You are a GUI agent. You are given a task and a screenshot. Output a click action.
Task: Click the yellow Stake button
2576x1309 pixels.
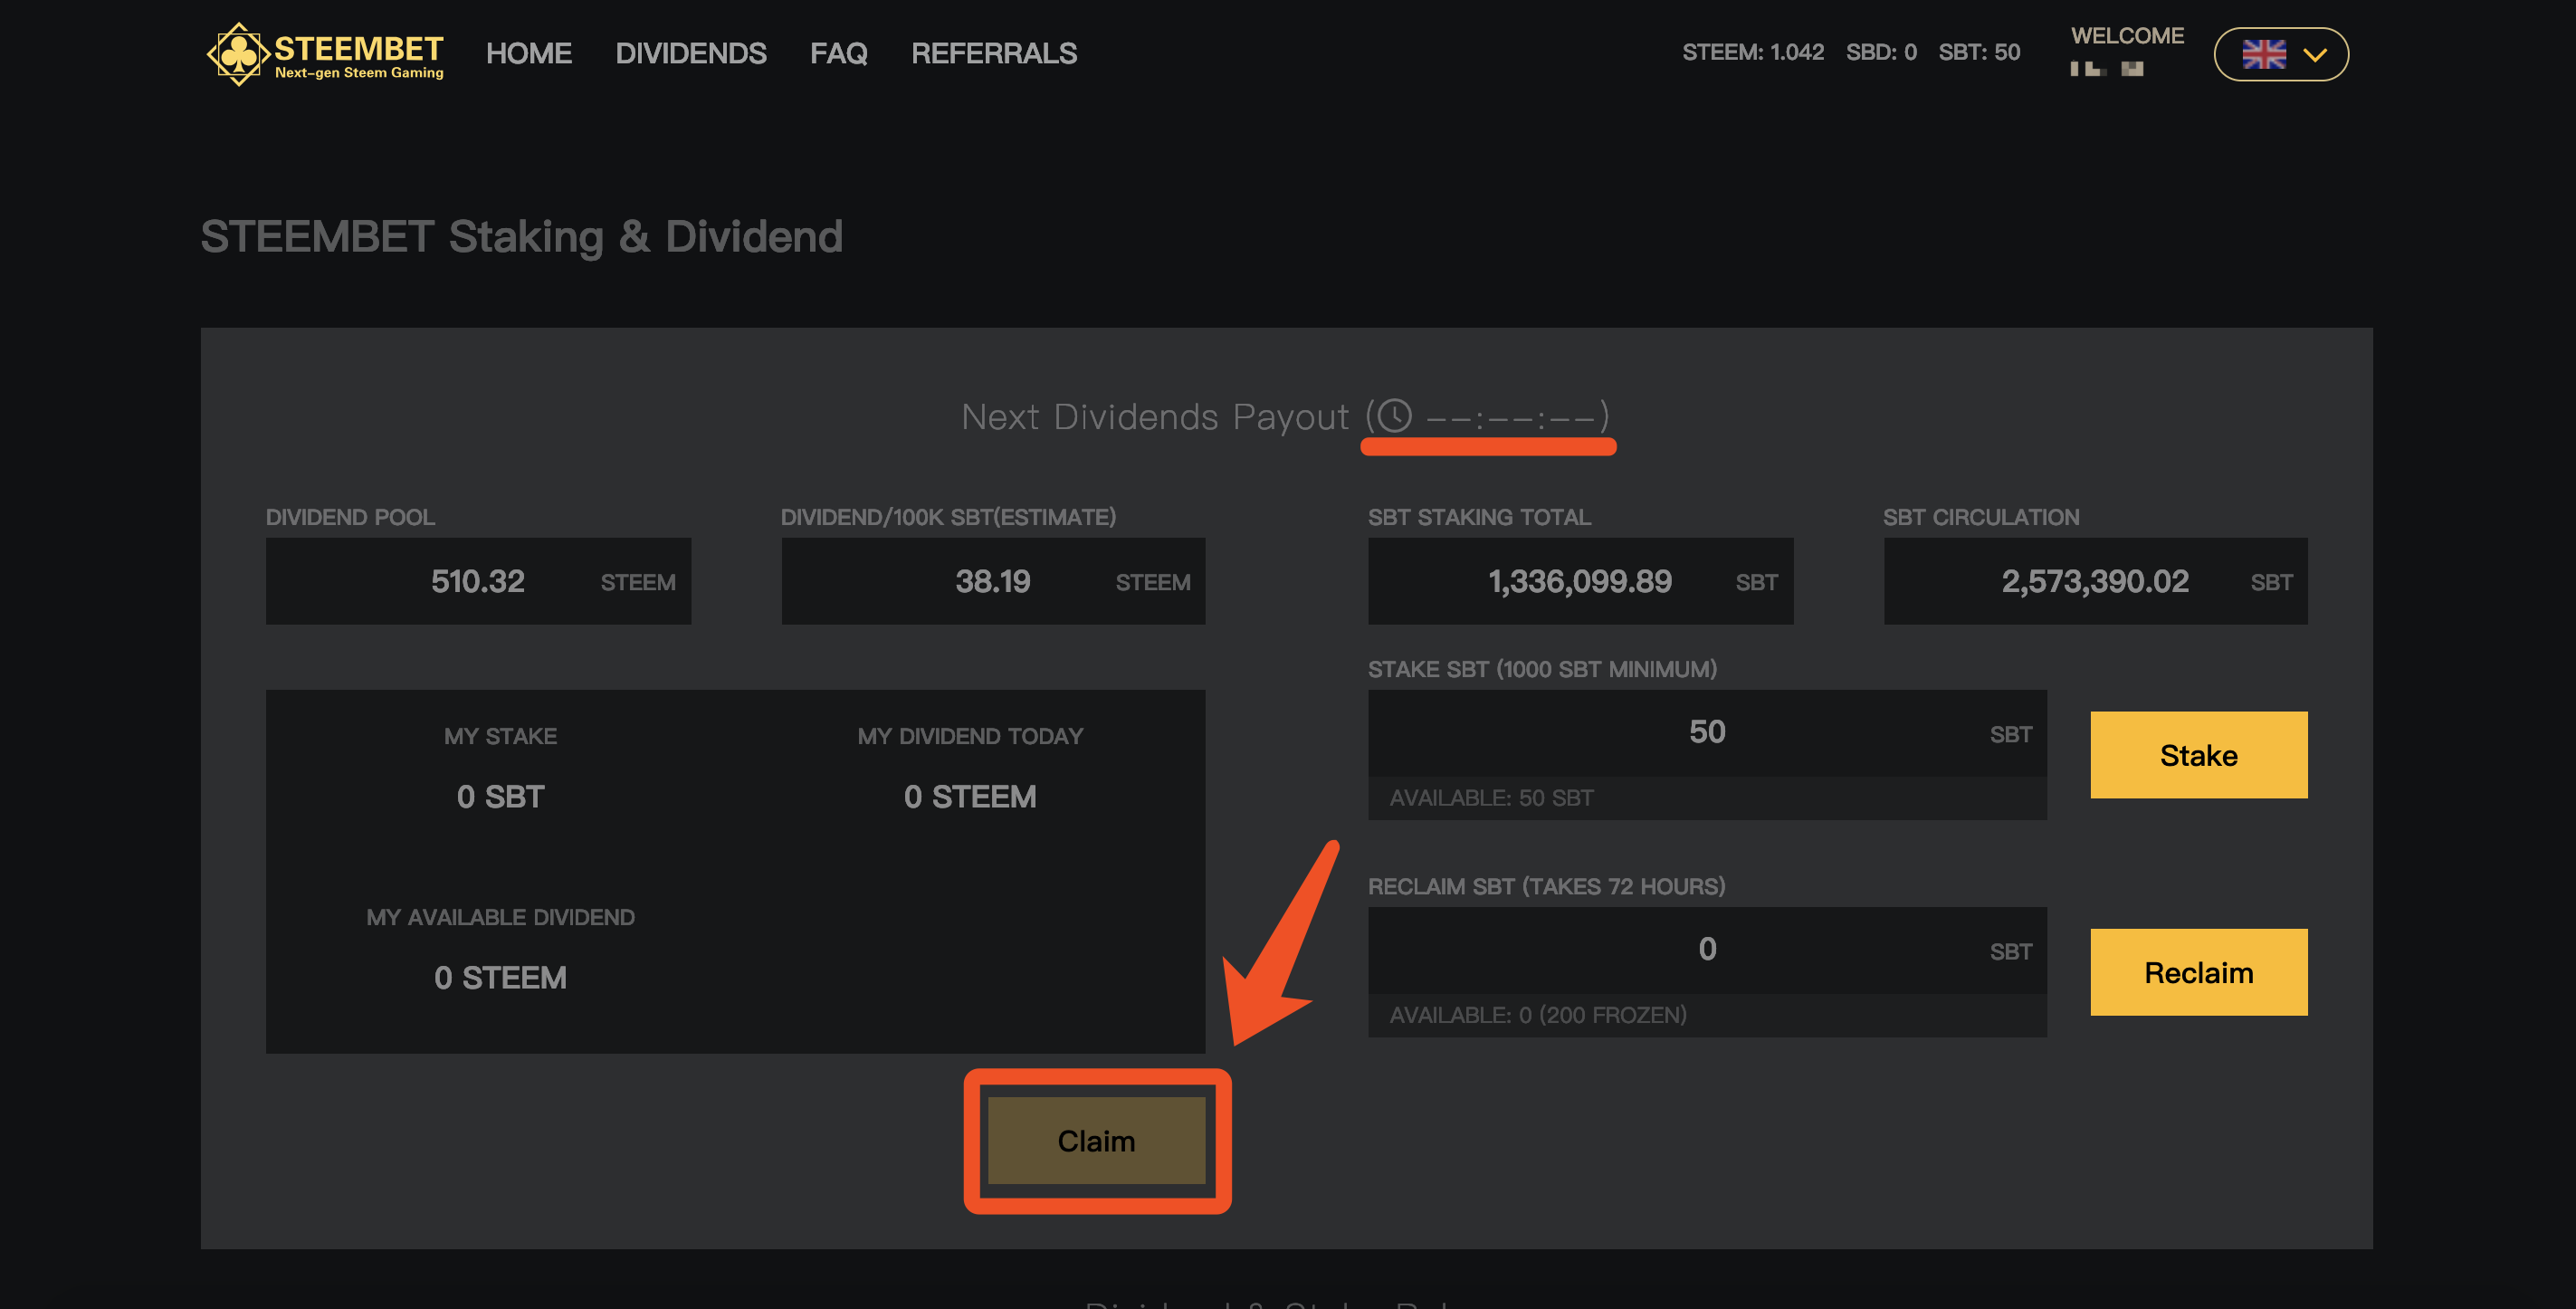2198,755
